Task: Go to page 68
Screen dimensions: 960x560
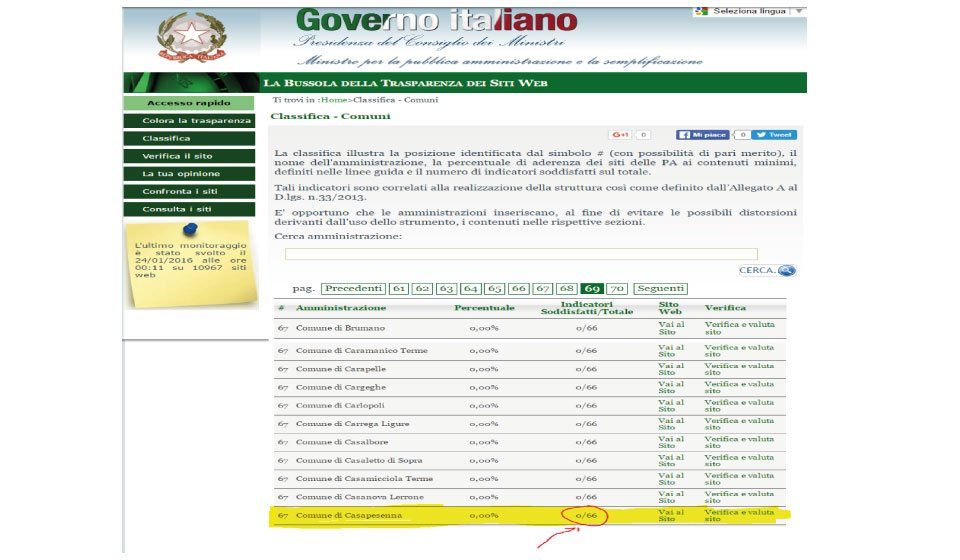Action: (567, 288)
